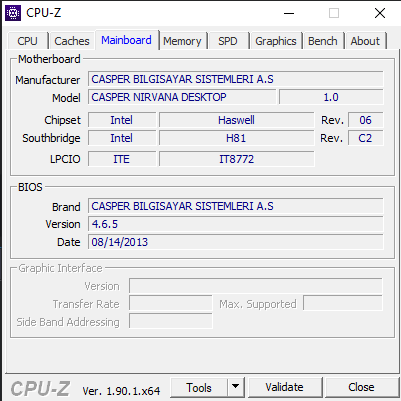Open the Caches tab
Screen dimensions: 401x401
[x=72, y=41]
